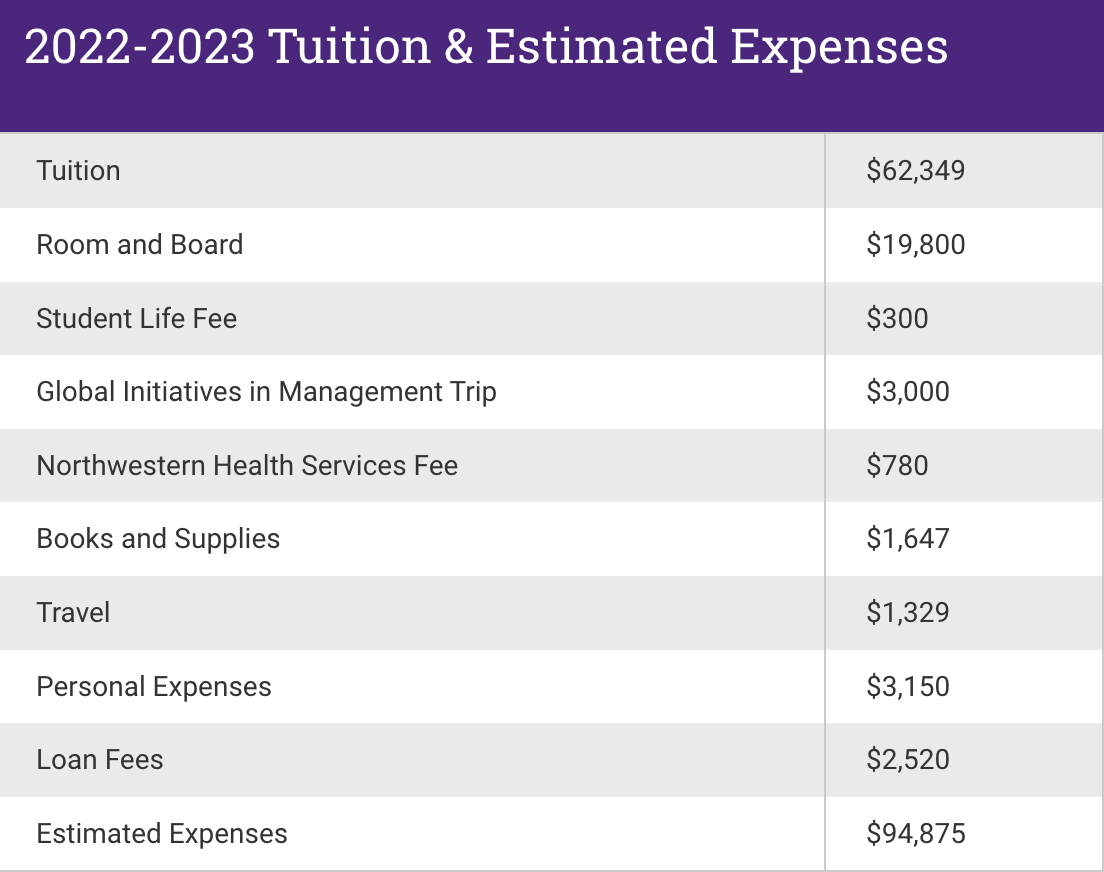Select the $1,329 travel amount
The image size is (1104, 872).
tap(907, 612)
